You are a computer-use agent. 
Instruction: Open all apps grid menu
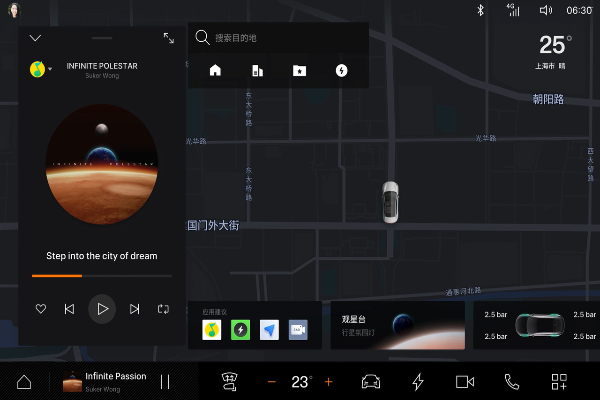click(559, 382)
